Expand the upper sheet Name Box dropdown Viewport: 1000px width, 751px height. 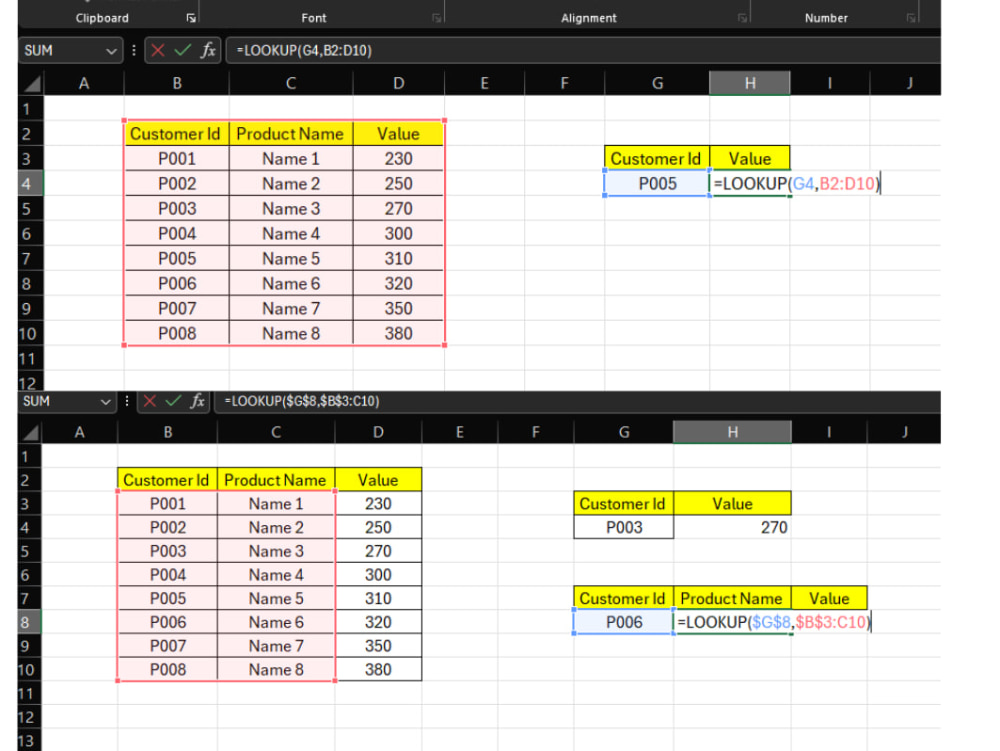(x=111, y=51)
